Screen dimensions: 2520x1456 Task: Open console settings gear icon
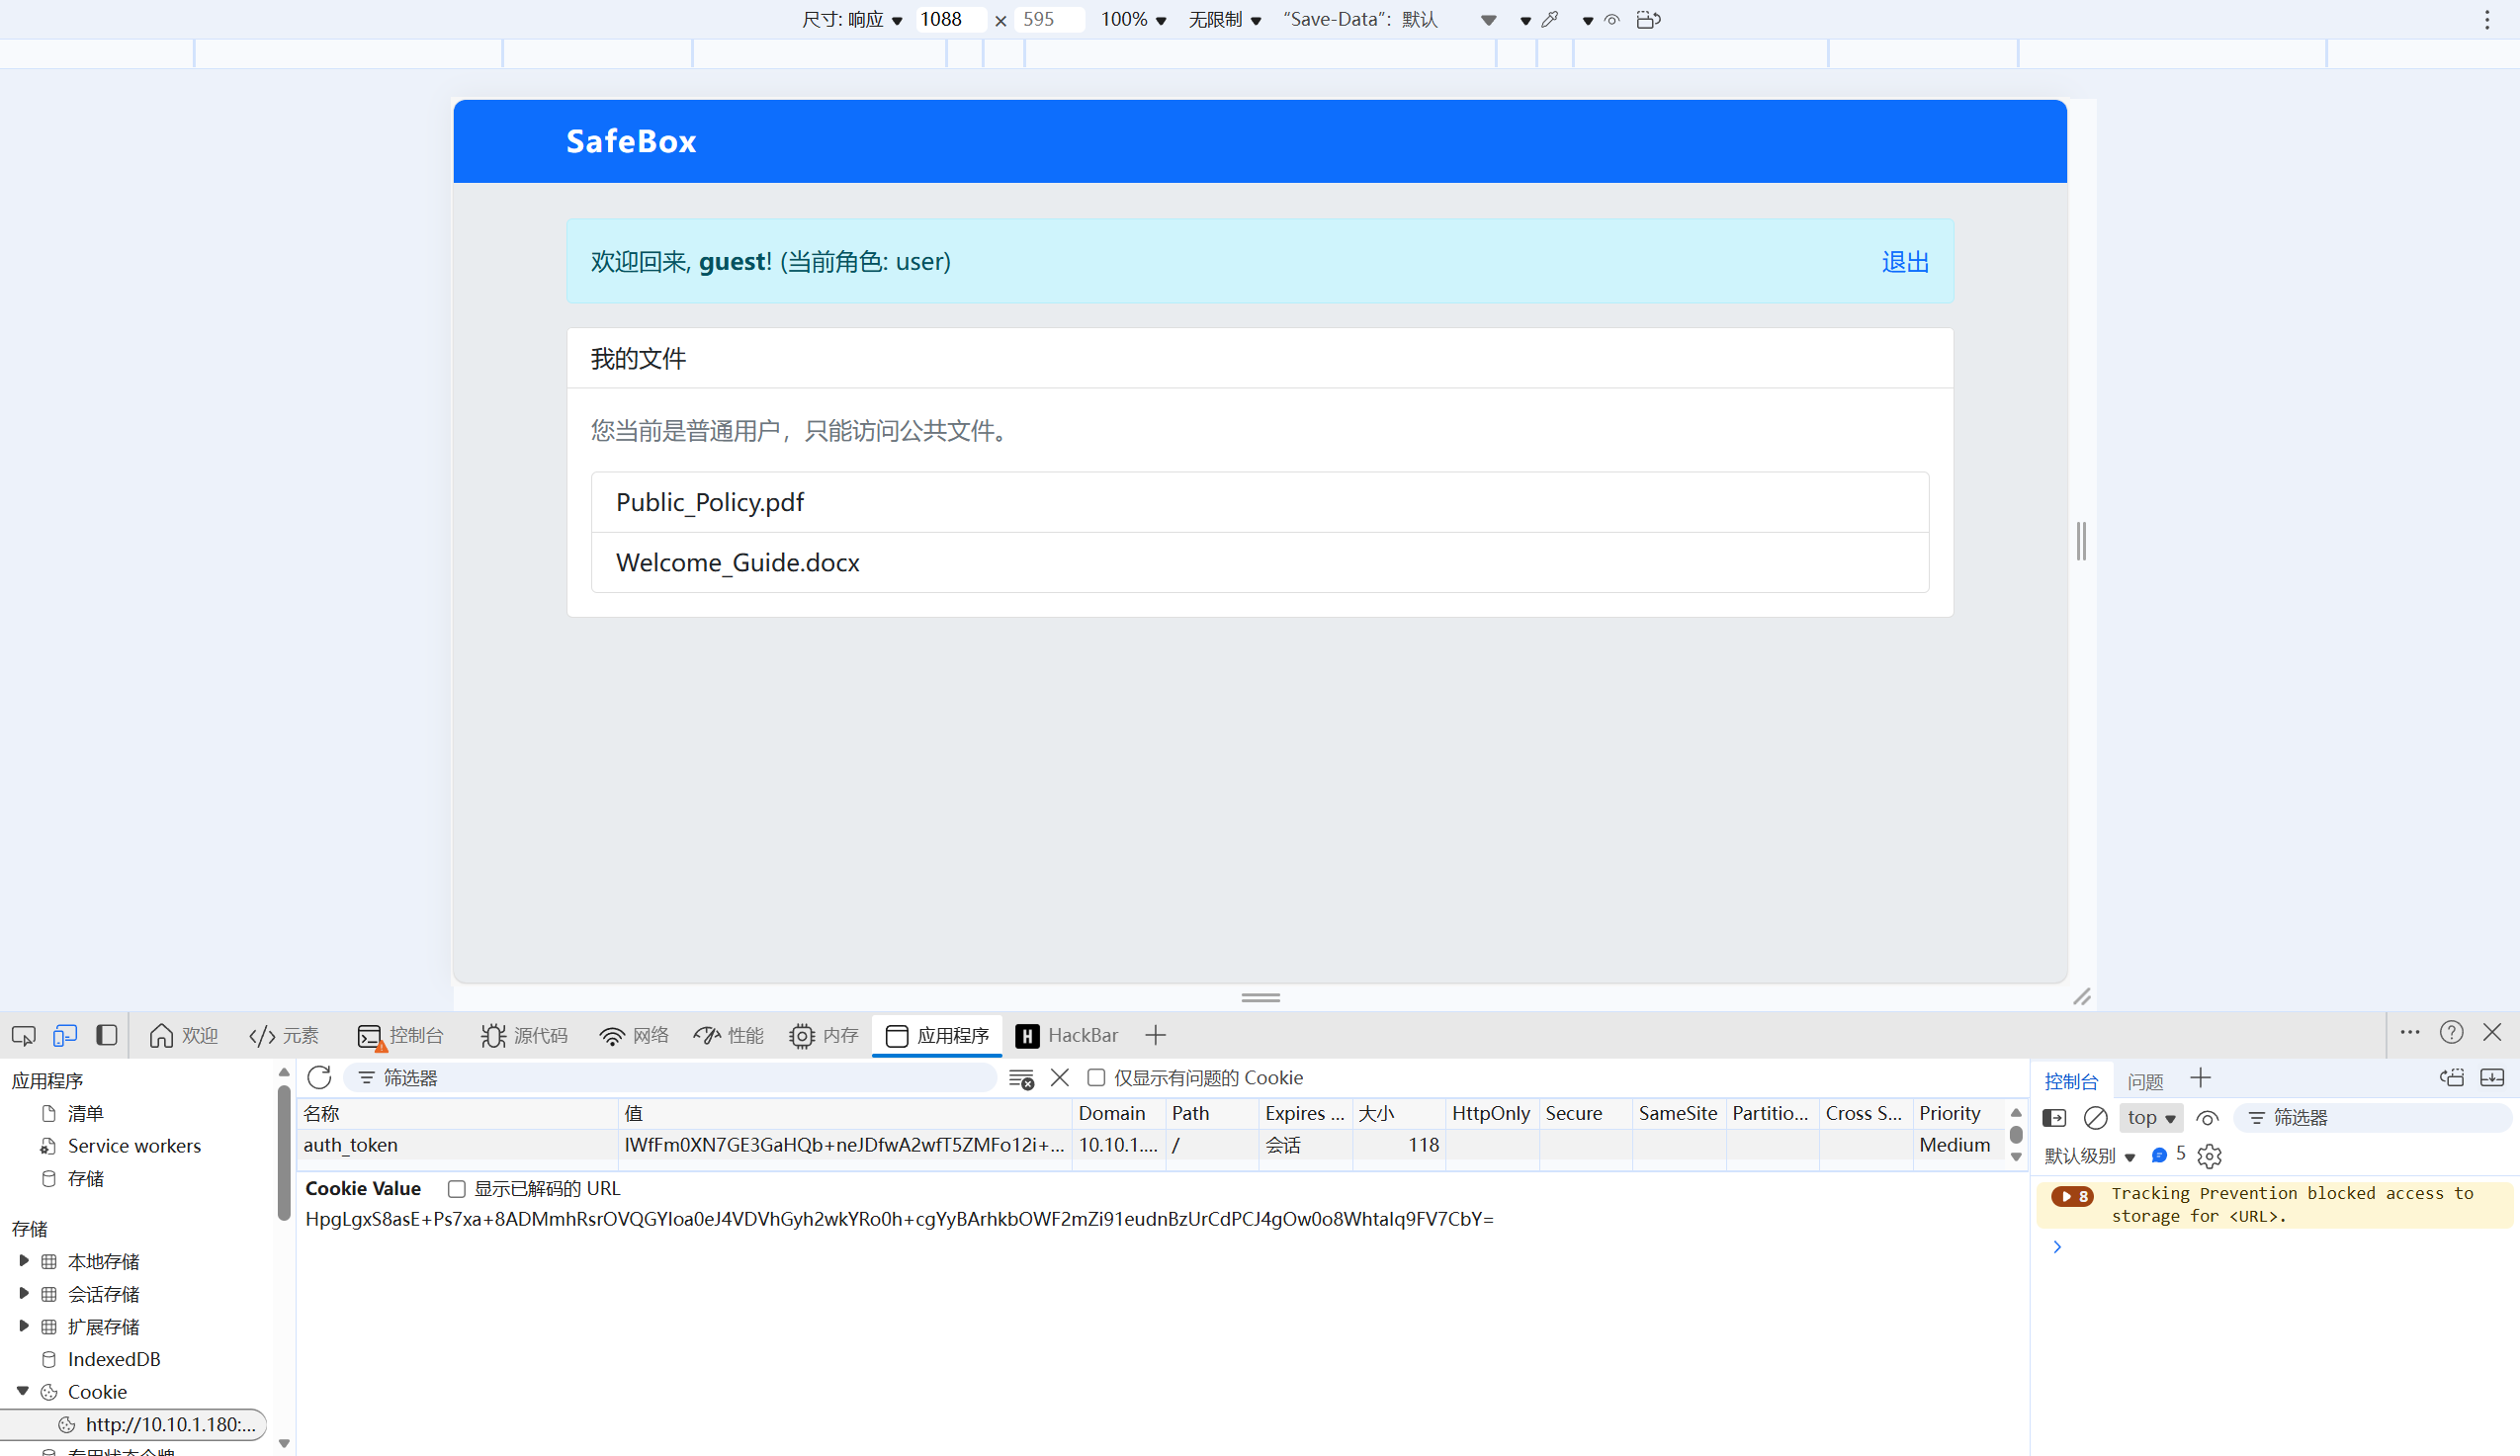point(2209,1156)
